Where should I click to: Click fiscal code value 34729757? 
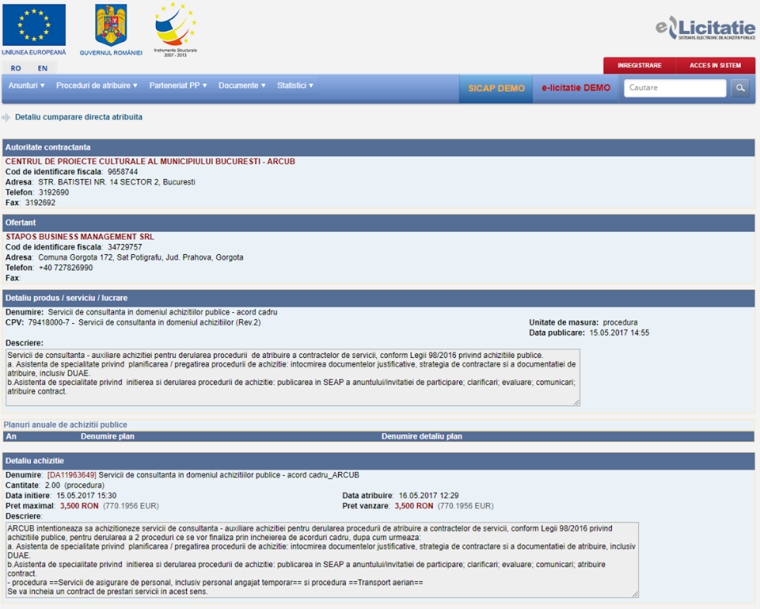coord(125,247)
